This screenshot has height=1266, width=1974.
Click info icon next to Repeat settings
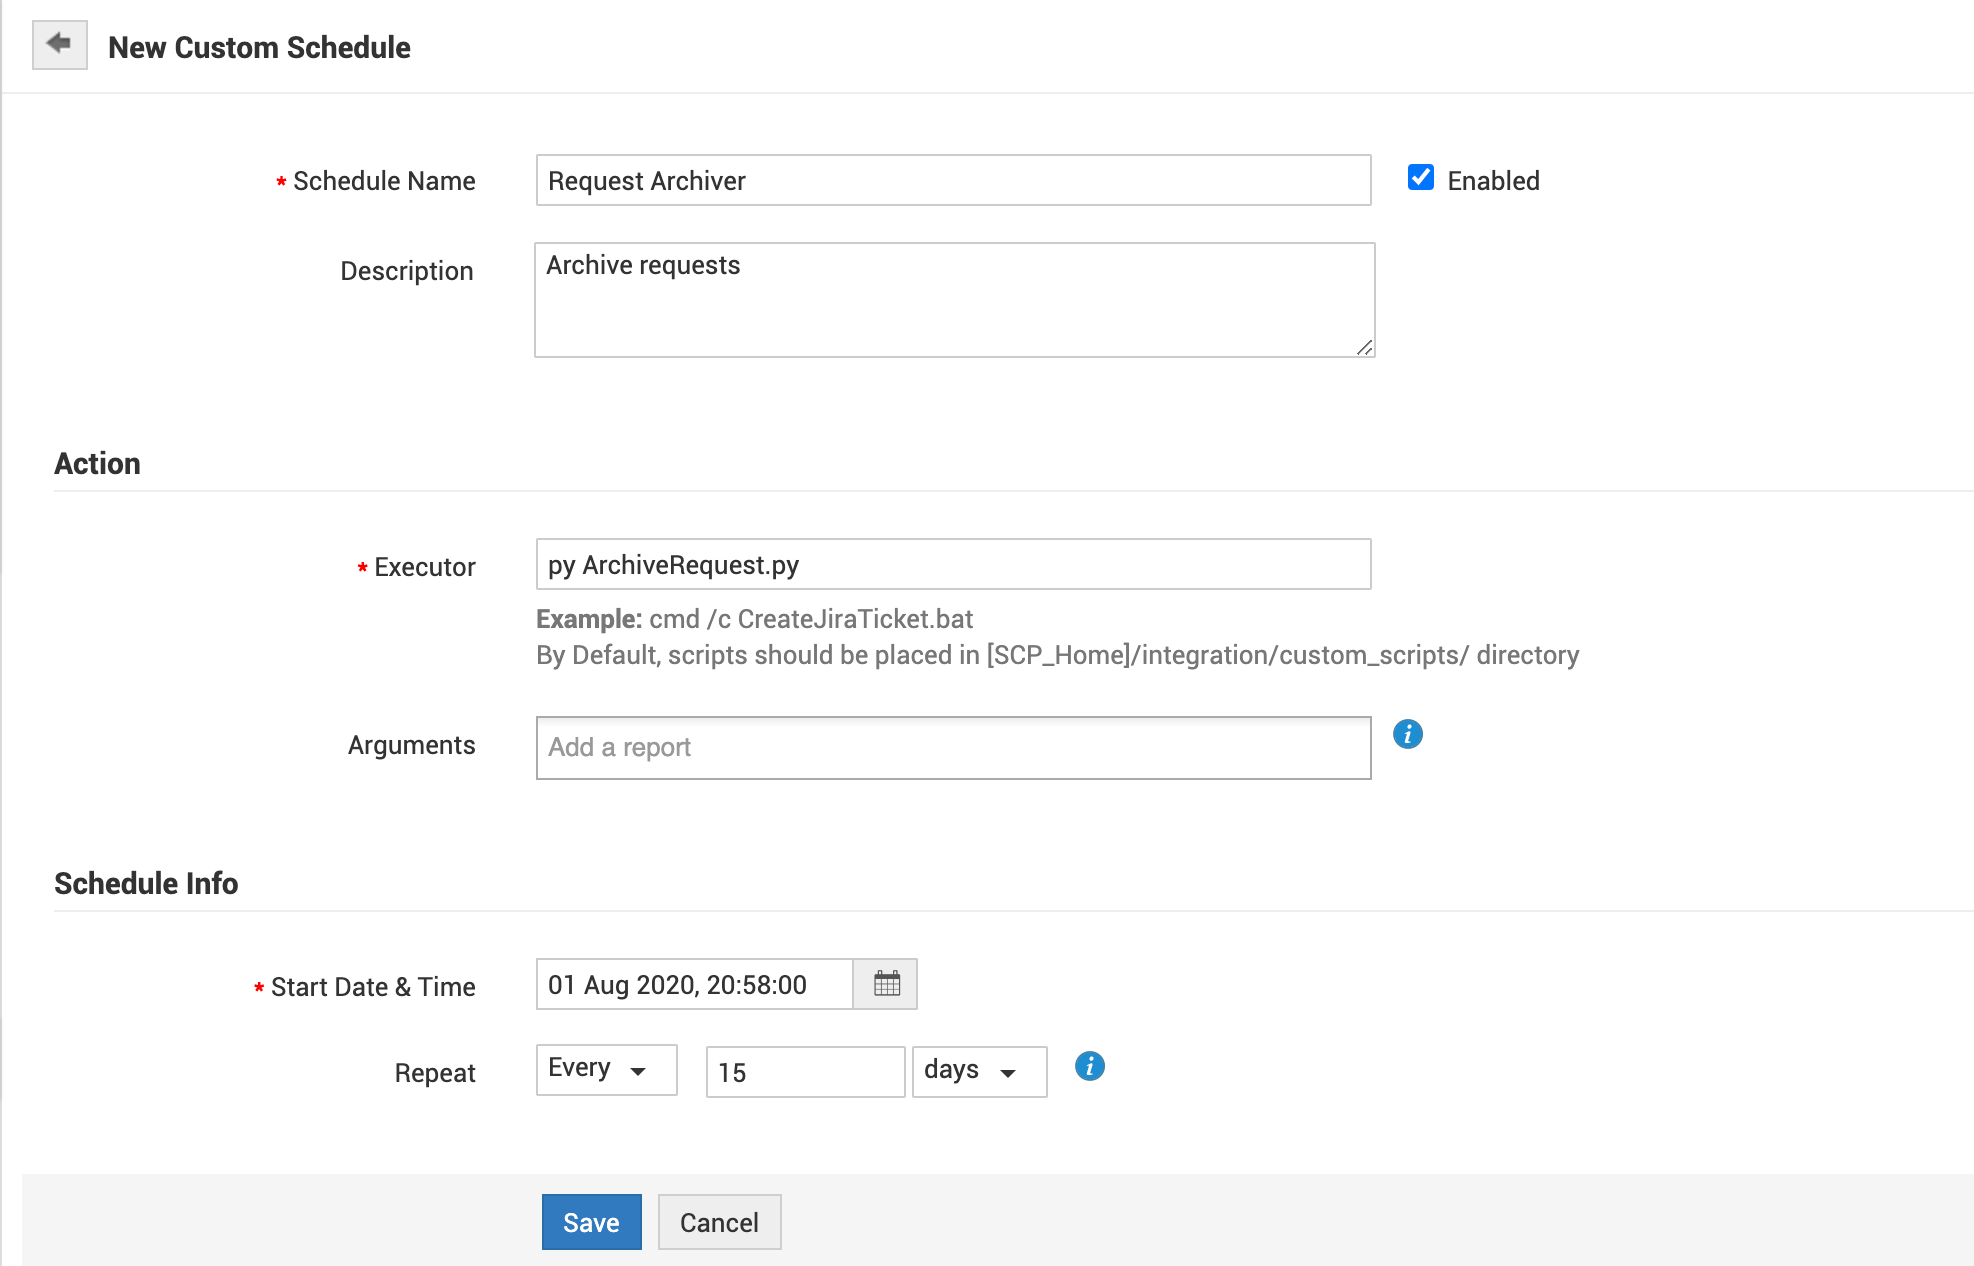[1089, 1066]
